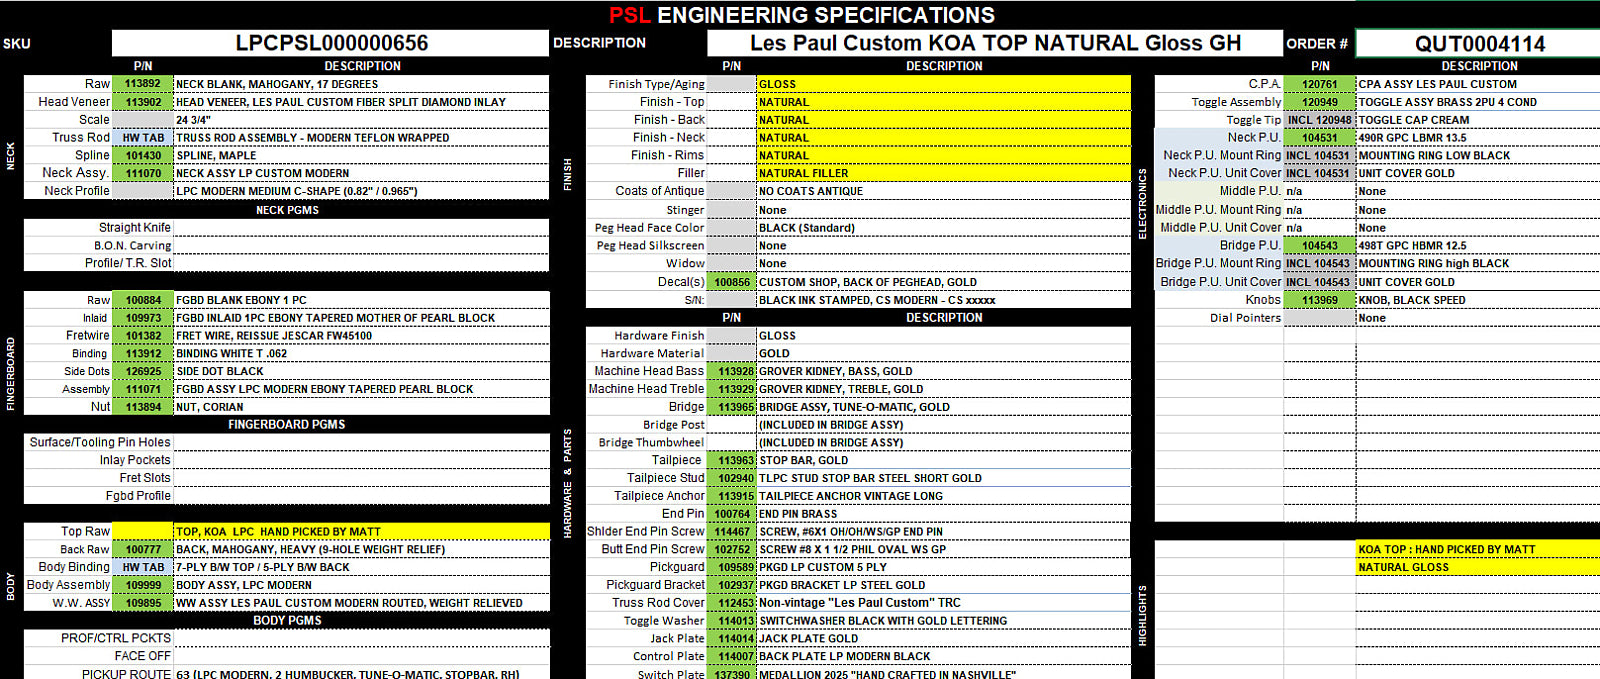Click the green Bridge P.U. part number cell
Image resolution: width=1600 pixels, height=679 pixels.
point(1319,246)
